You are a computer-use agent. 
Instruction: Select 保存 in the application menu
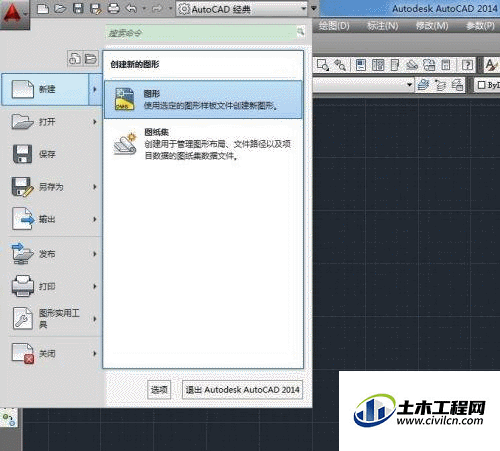click(51, 154)
